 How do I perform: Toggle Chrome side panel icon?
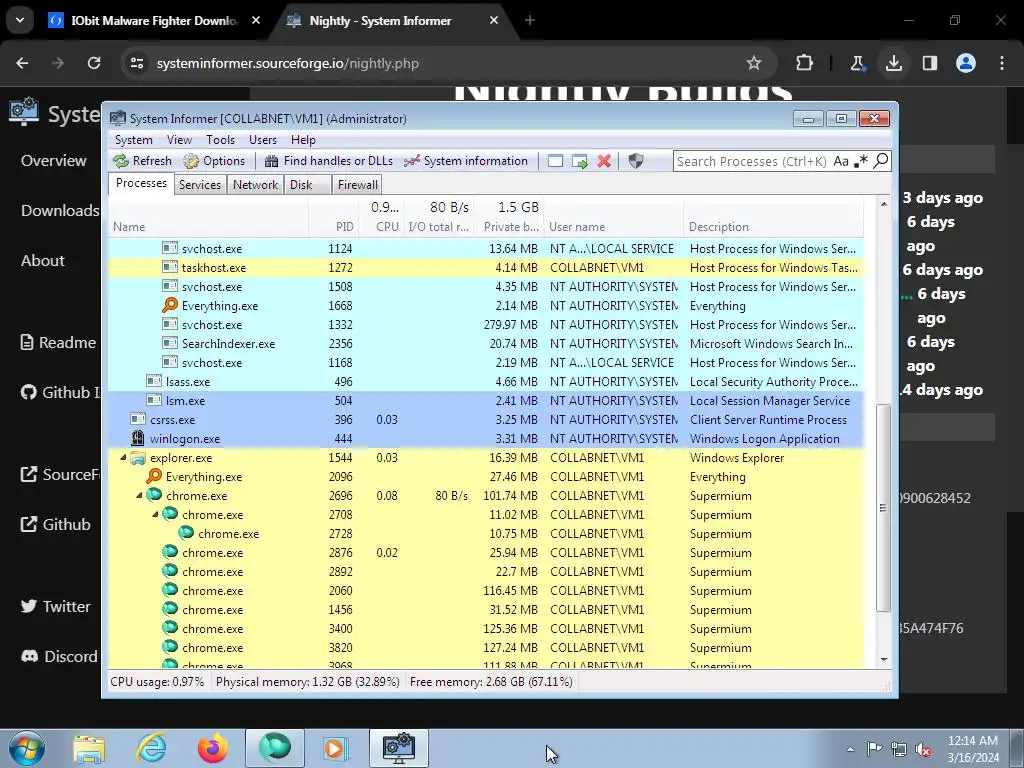coord(930,63)
